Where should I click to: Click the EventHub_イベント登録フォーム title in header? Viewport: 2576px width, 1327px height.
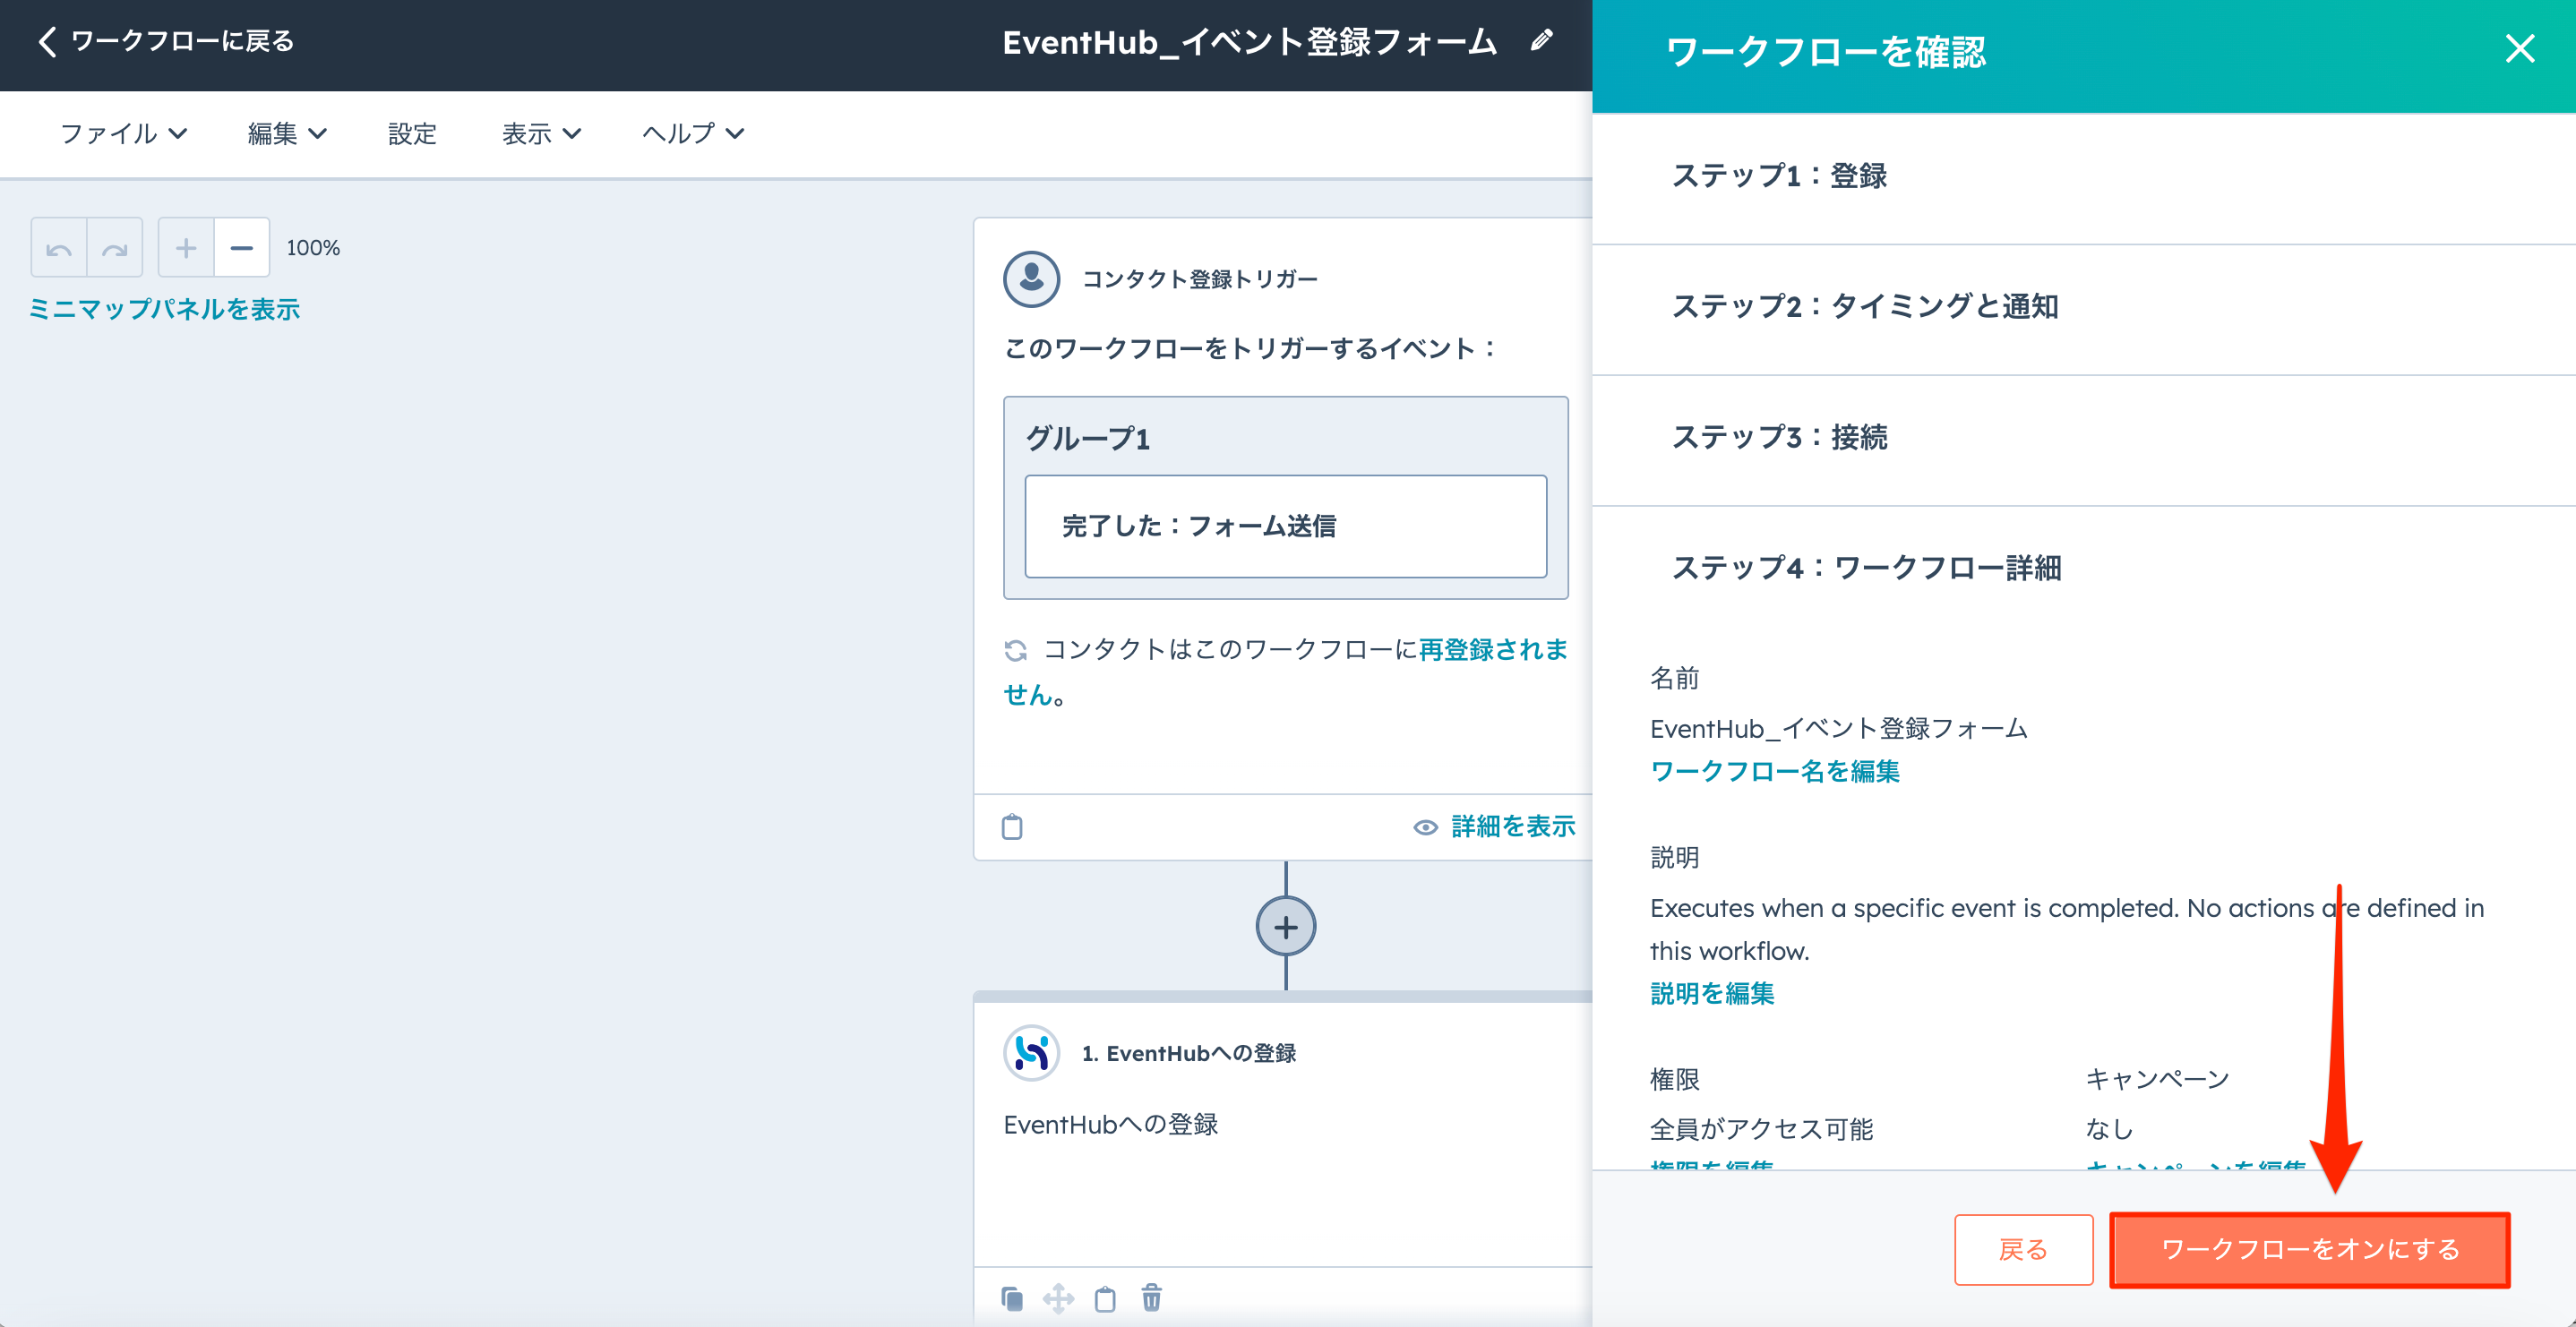(x=1249, y=42)
